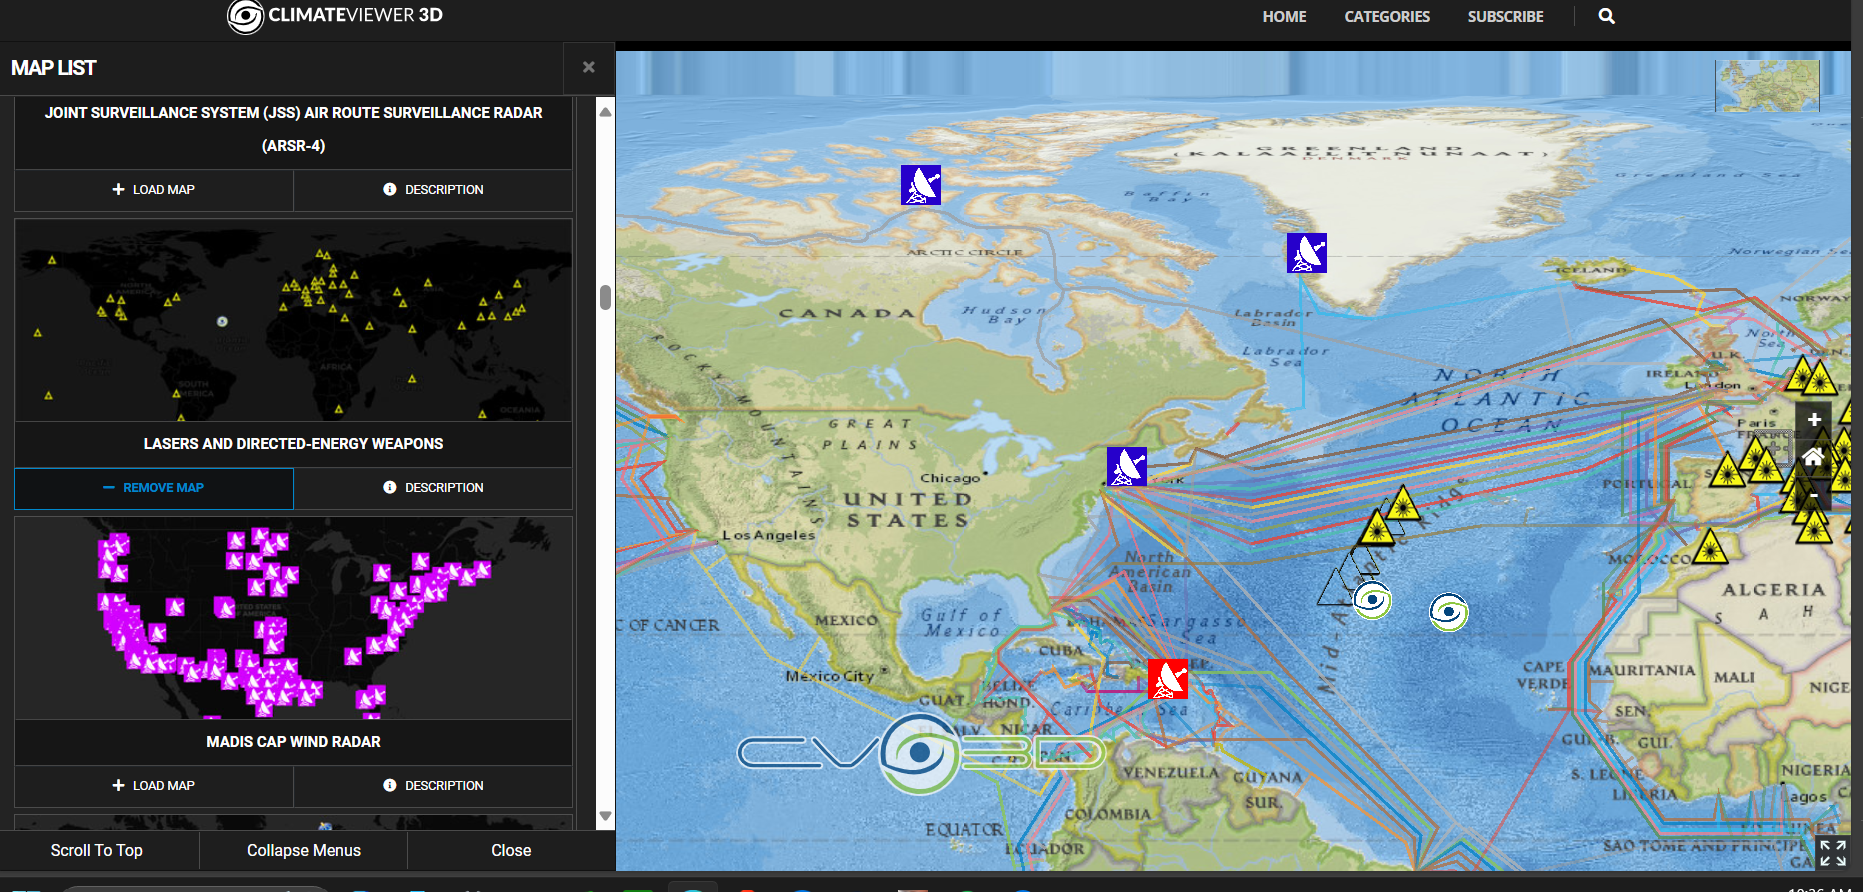This screenshot has width=1863, height=892.
Task: Click the Close button at panel bottom
Action: pyautogui.click(x=511, y=850)
